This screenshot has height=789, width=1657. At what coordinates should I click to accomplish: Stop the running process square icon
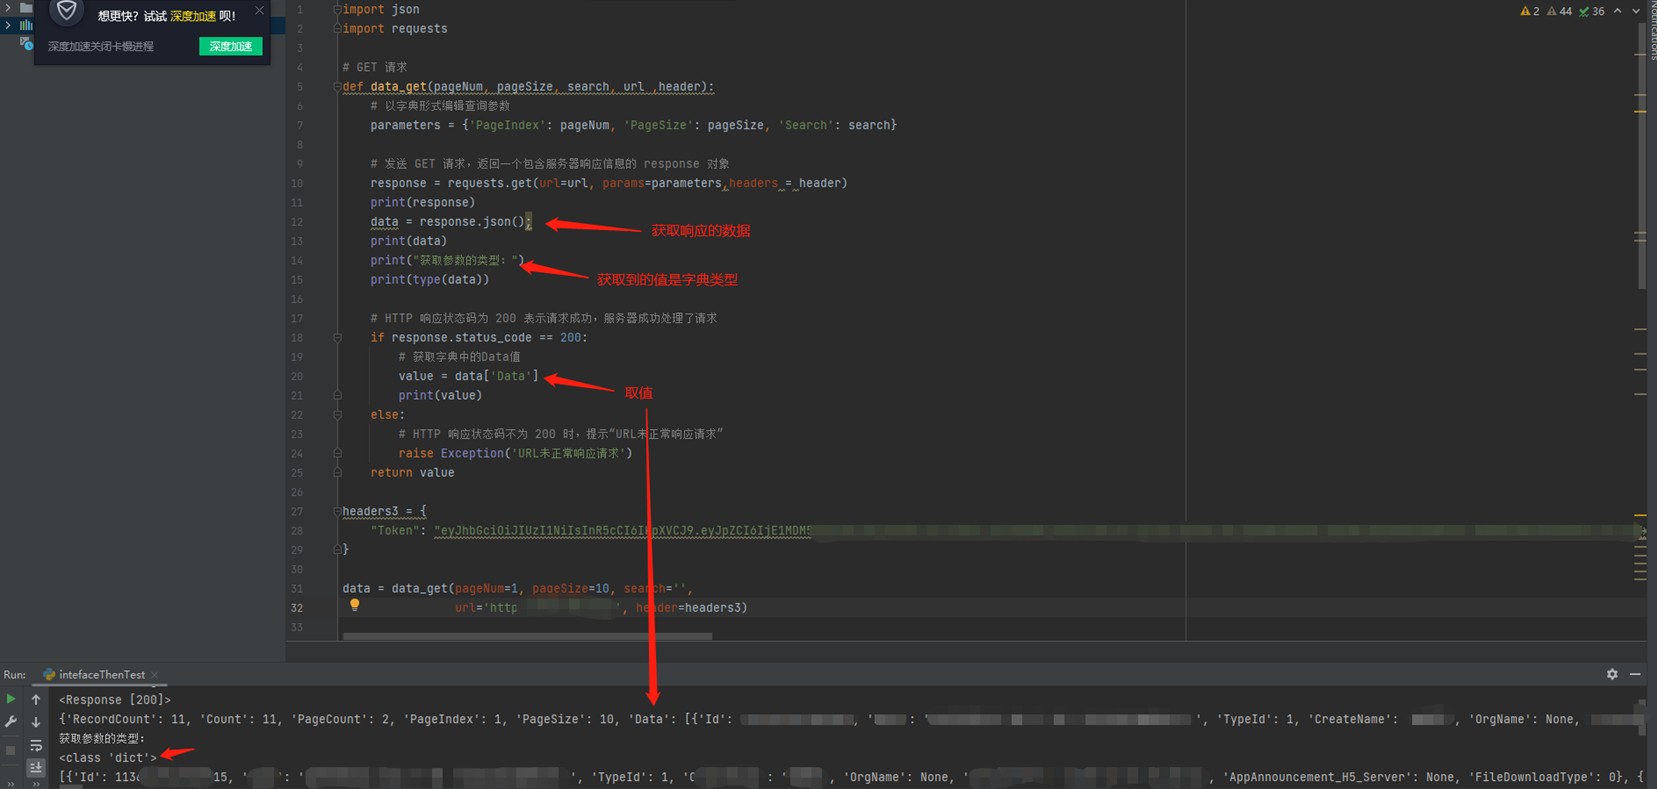click(x=11, y=749)
